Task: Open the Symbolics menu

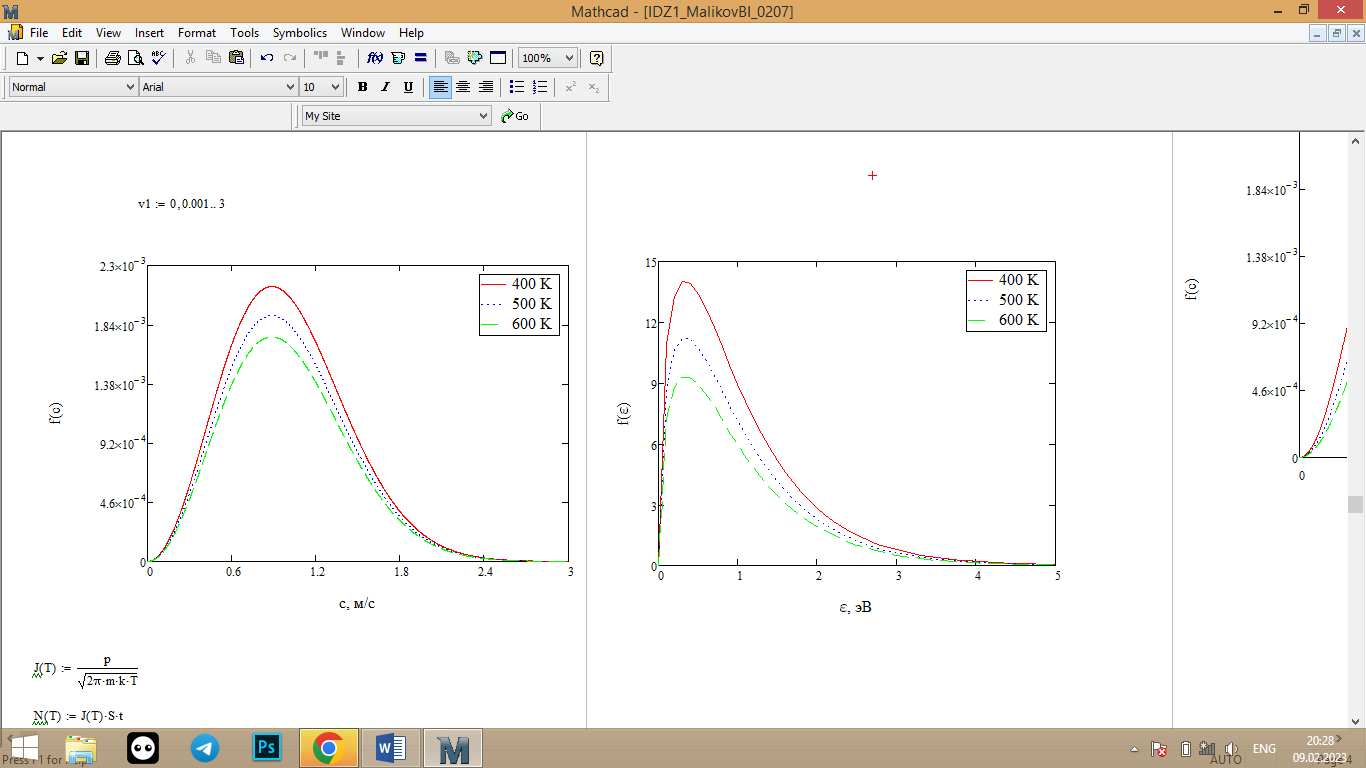Action: [300, 33]
